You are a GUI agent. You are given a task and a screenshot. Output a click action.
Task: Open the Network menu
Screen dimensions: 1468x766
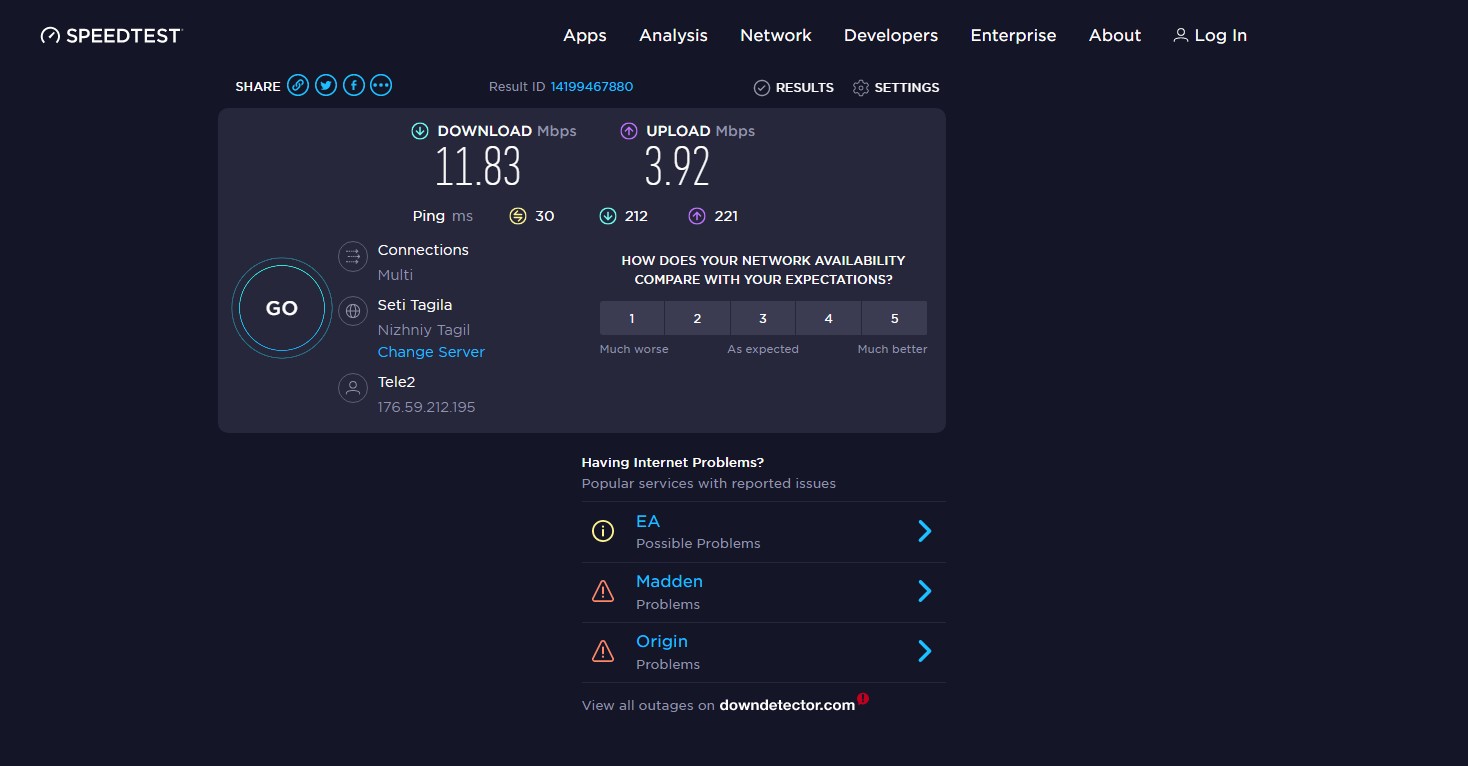tap(776, 35)
